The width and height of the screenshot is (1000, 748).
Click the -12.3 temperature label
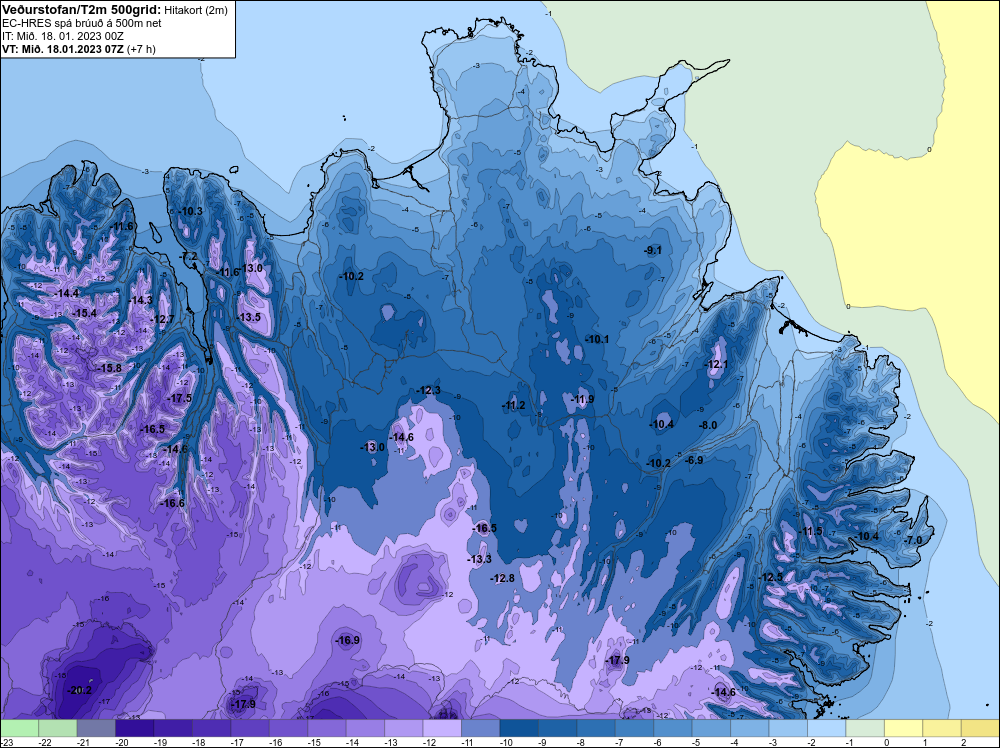point(429,390)
